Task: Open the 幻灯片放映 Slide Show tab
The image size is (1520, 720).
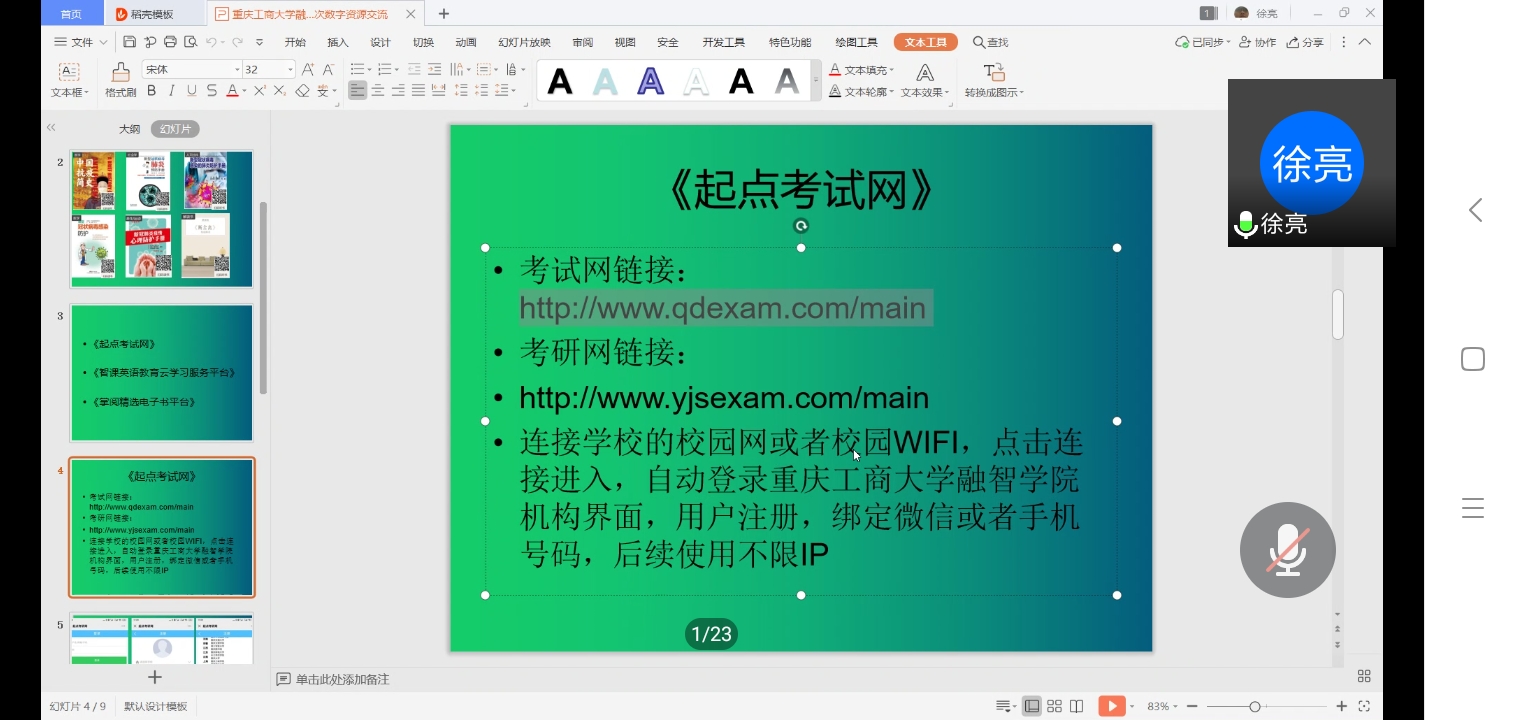Action: (x=524, y=42)
